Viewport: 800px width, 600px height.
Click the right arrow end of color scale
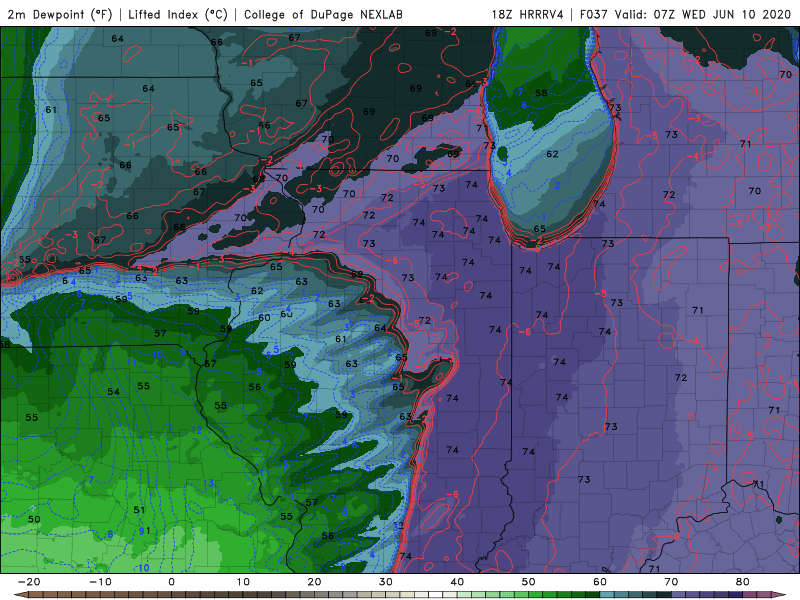tap(780, 595)
